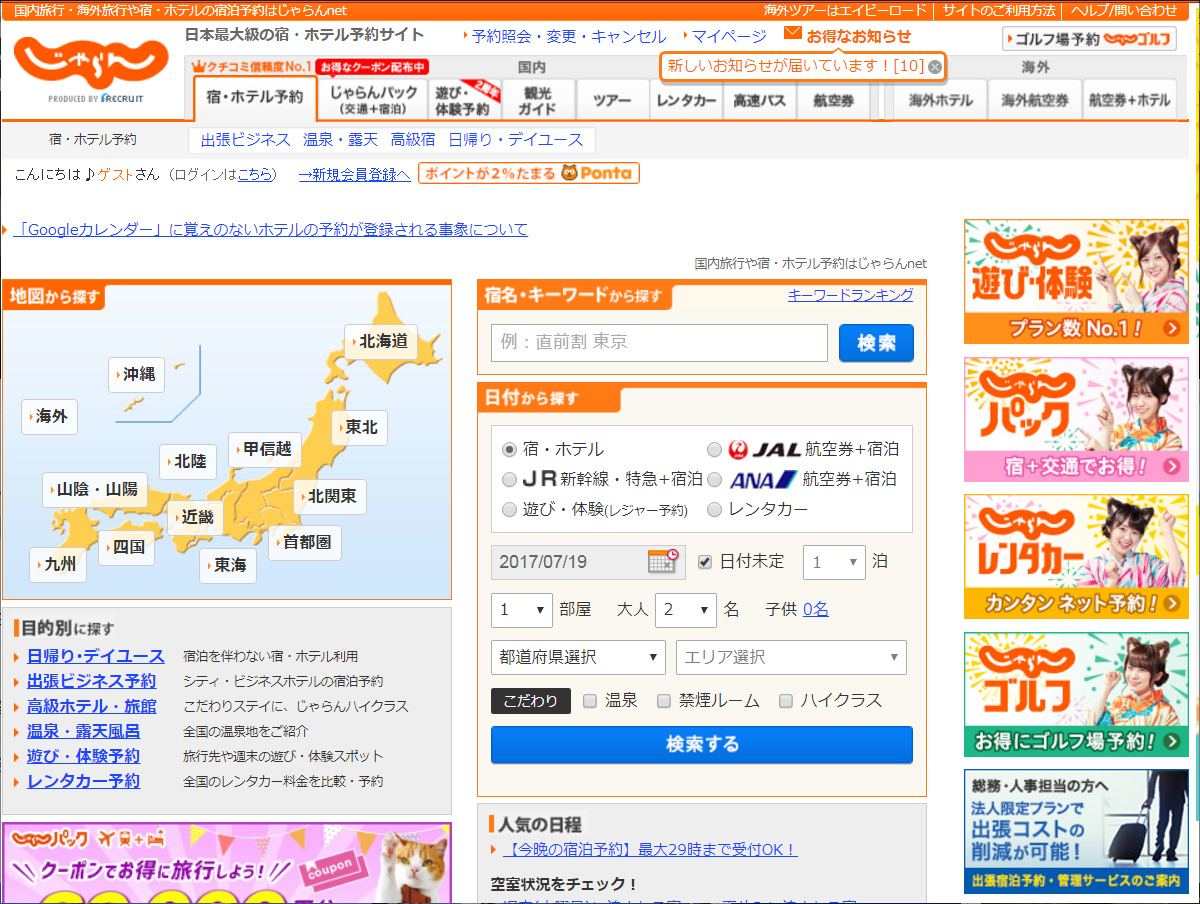Open the じゃらんパック side banner
Screen dimensions: 1200x904
1076,420
